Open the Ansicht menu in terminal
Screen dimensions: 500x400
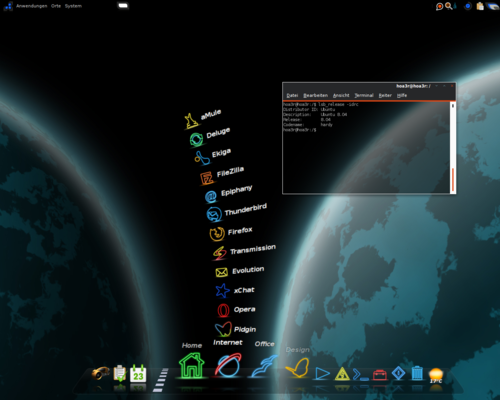click(341, 95)
